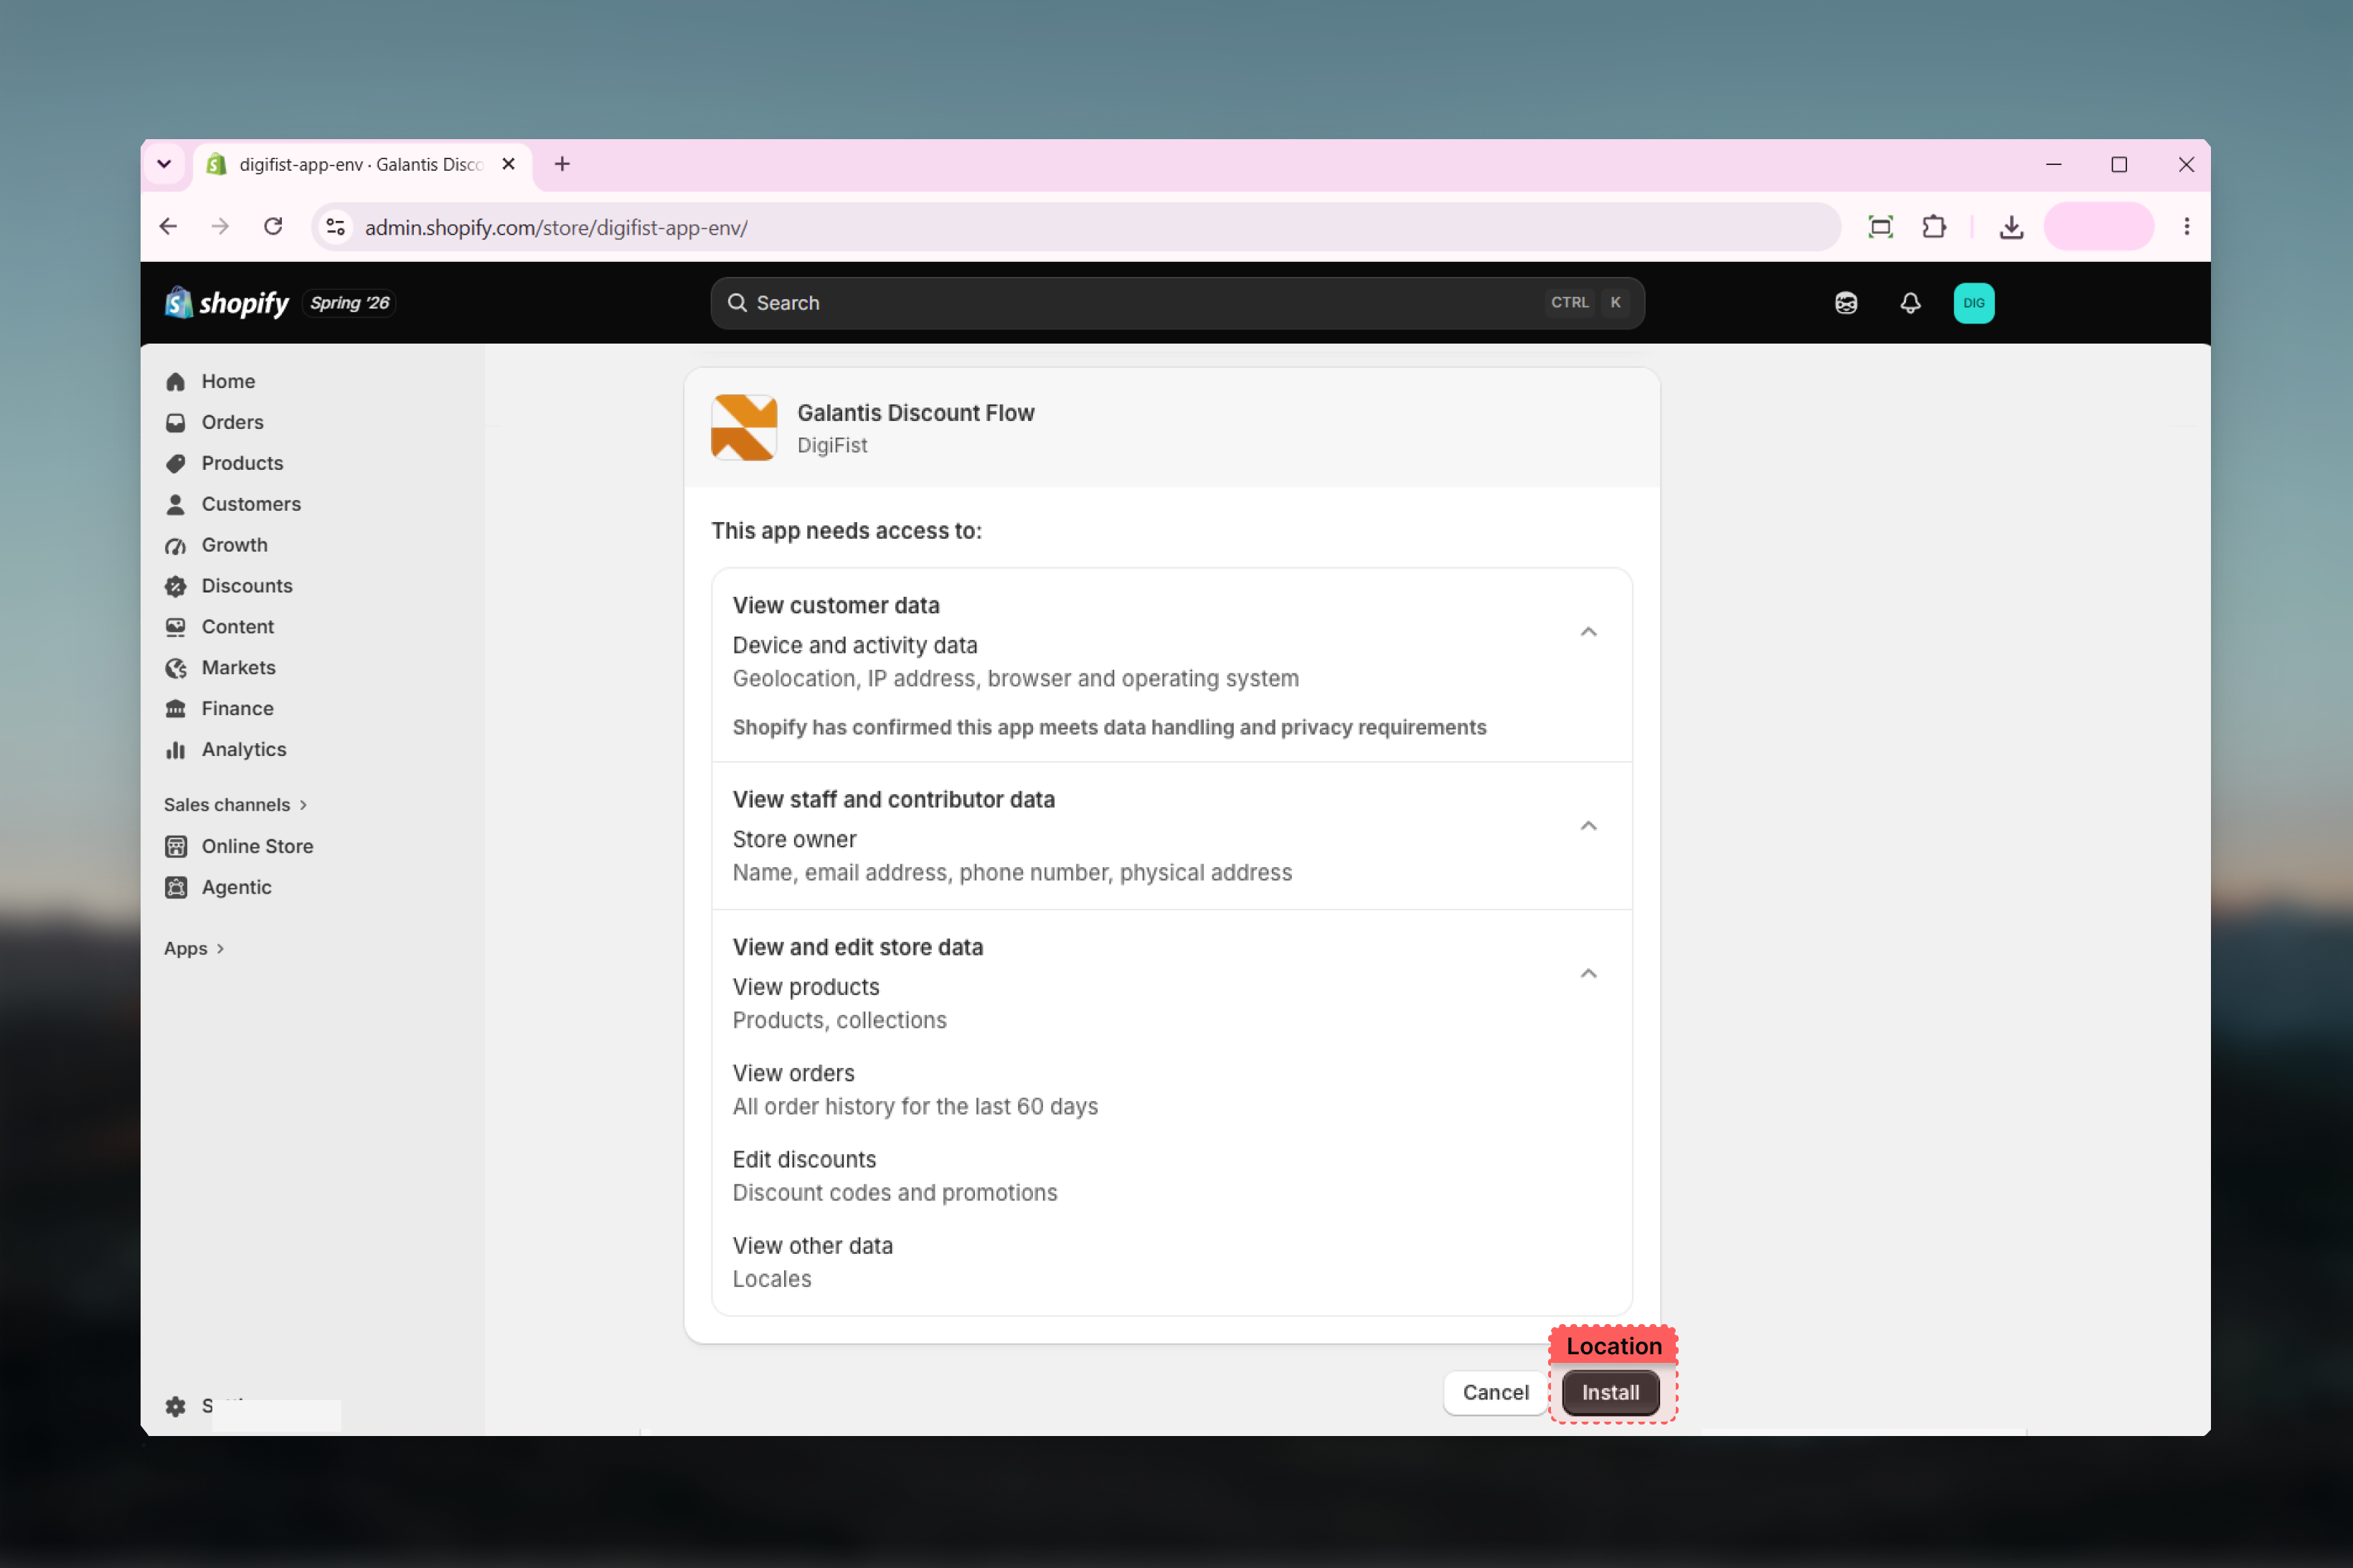Open Content
2353x1568 pixels.
click(x=237, y=627)
